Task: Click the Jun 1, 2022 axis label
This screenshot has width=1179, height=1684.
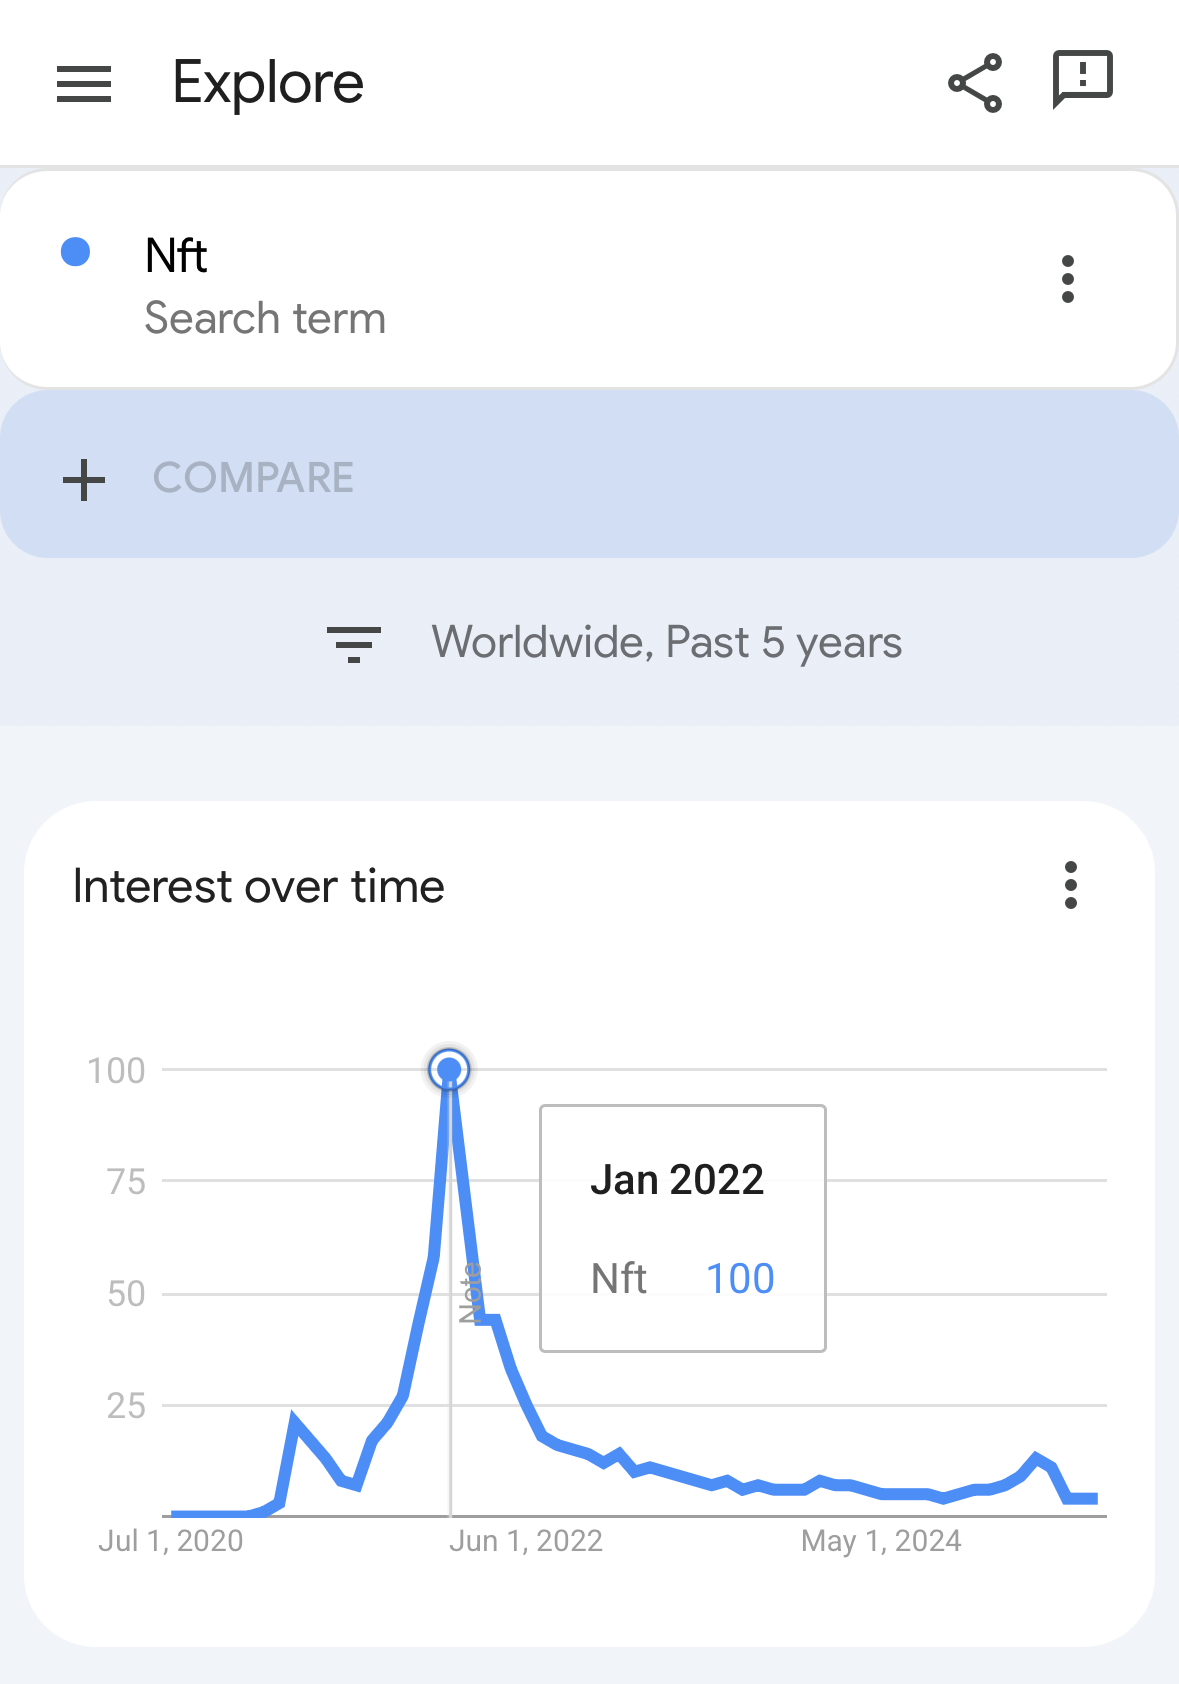Action: point(526,1541)
